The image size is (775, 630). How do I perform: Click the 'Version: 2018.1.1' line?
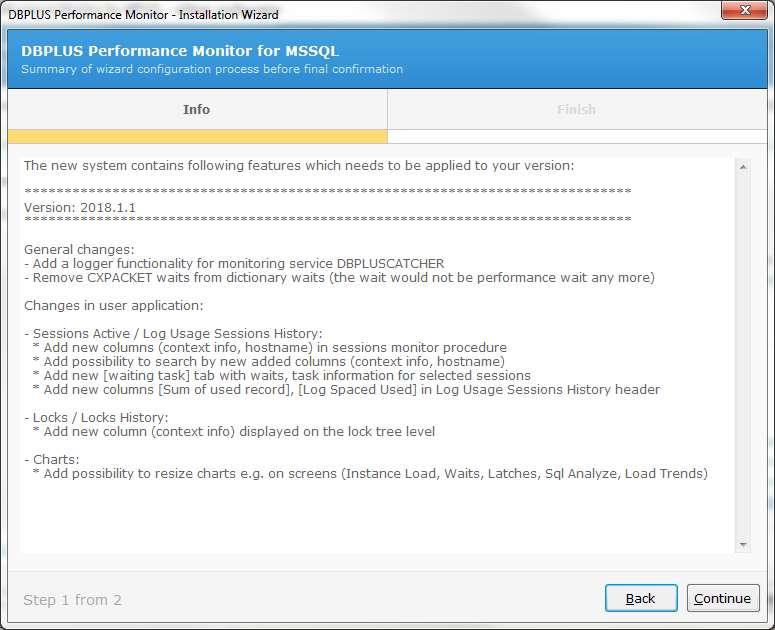tap(80, 208)
